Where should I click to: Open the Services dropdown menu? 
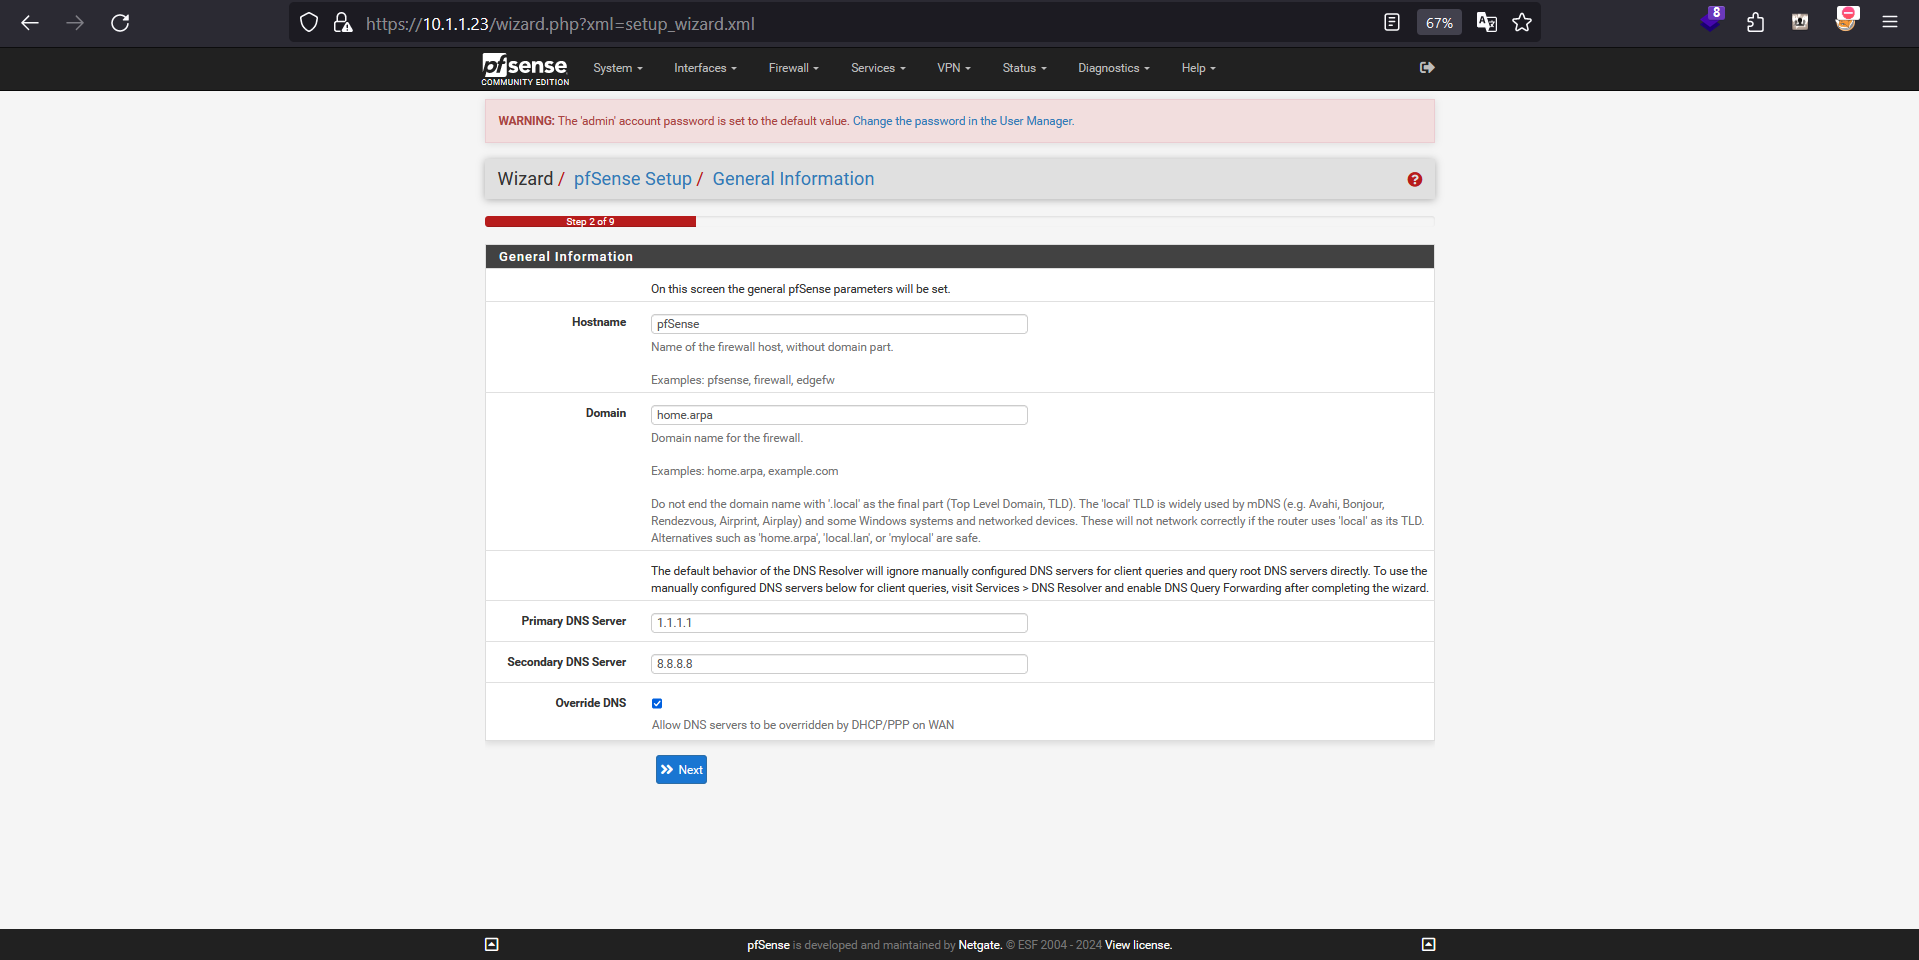pyautogui.click(x=878, y=68)
